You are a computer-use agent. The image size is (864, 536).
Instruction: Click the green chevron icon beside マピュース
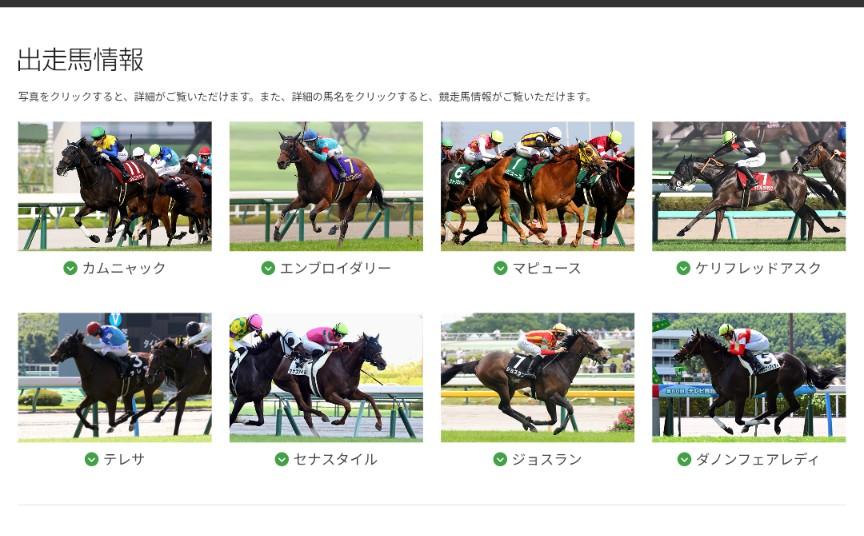[500, 268]
